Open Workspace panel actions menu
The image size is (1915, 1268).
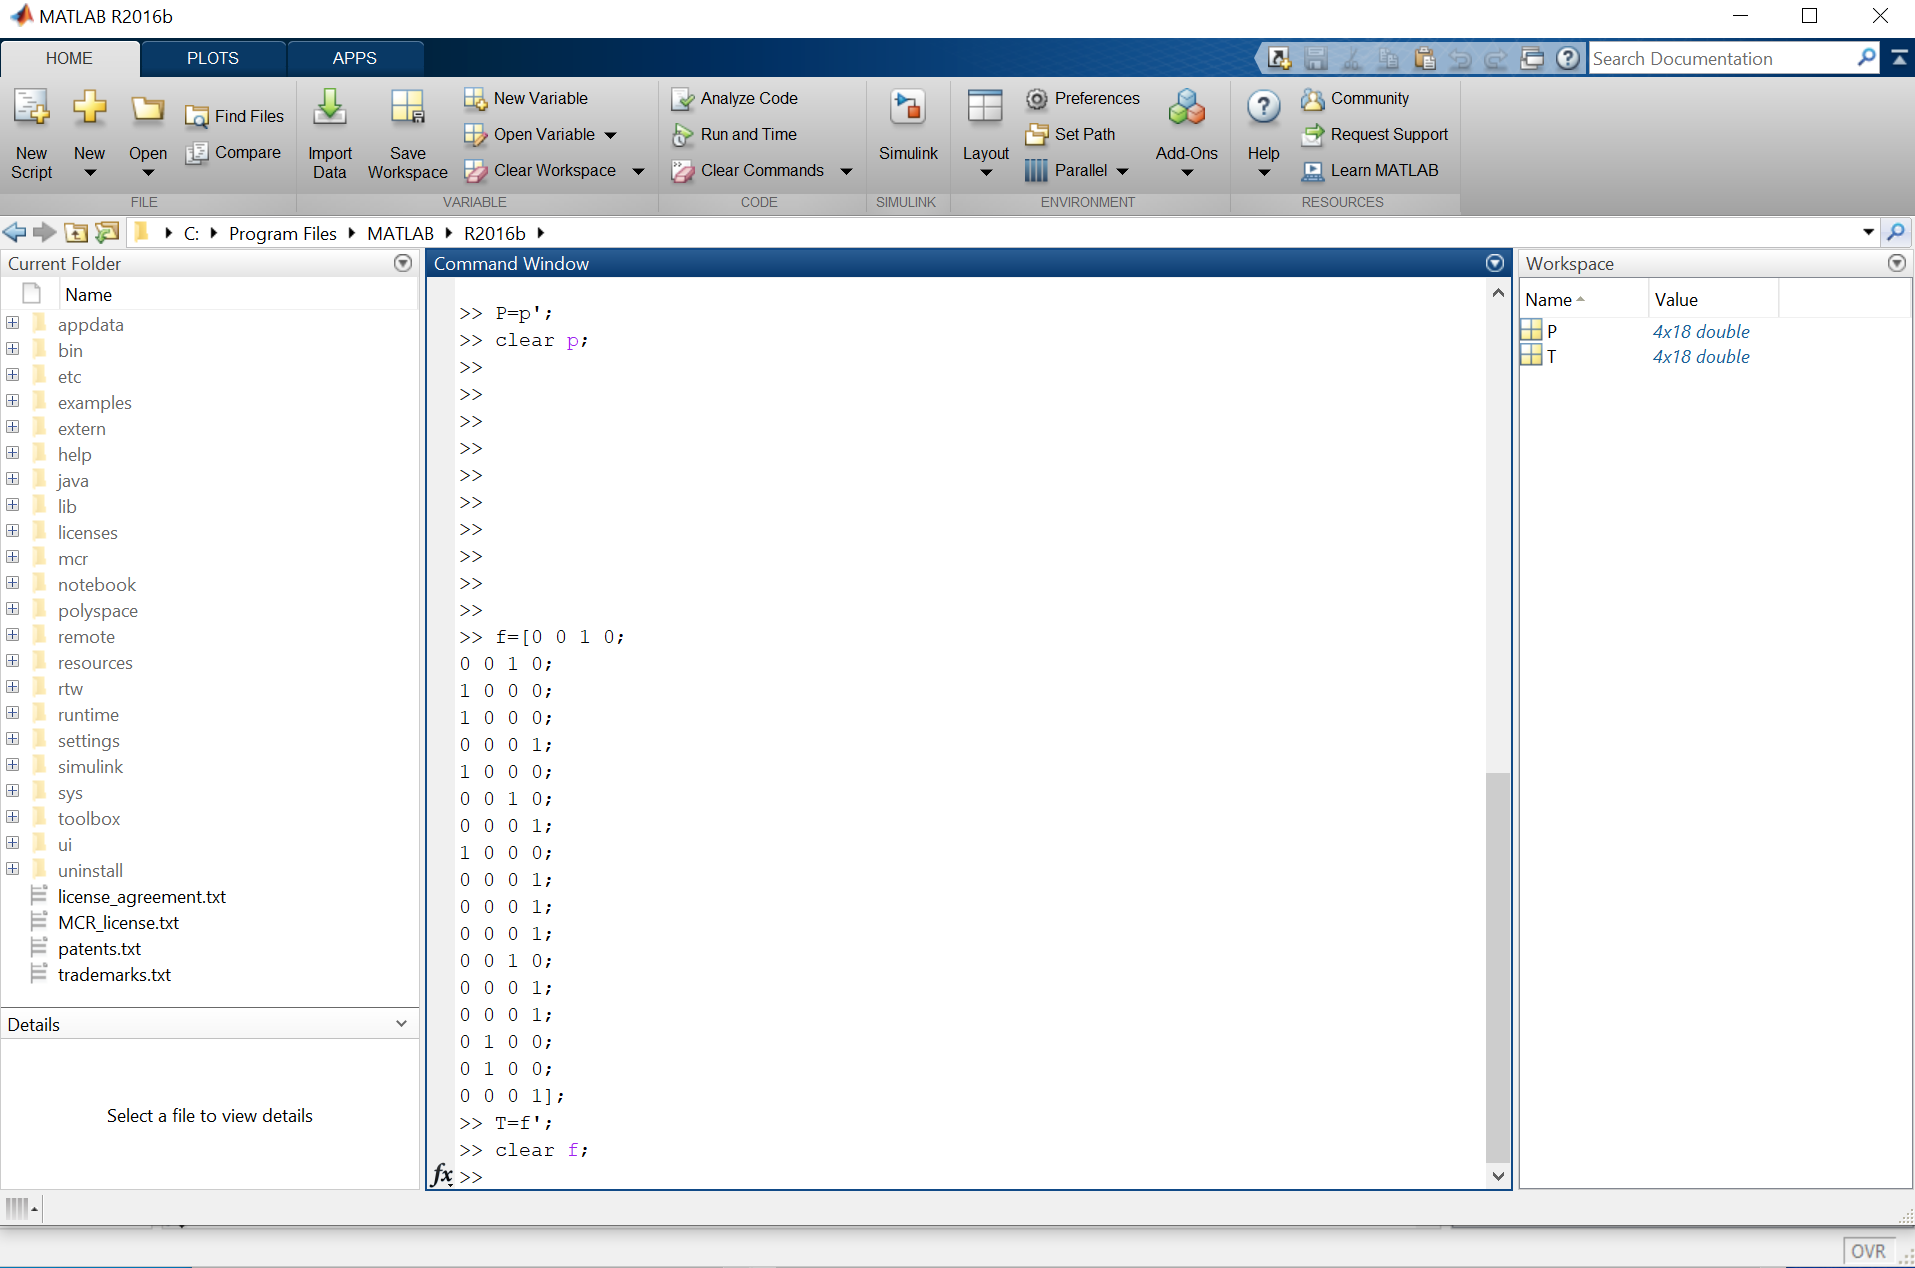point(1896,263)
